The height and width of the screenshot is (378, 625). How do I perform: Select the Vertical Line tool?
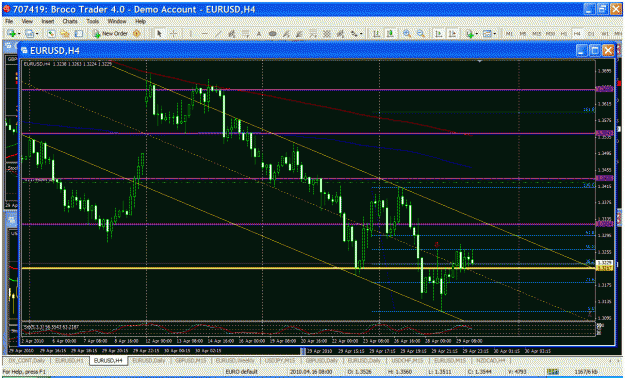click(191, 34)
